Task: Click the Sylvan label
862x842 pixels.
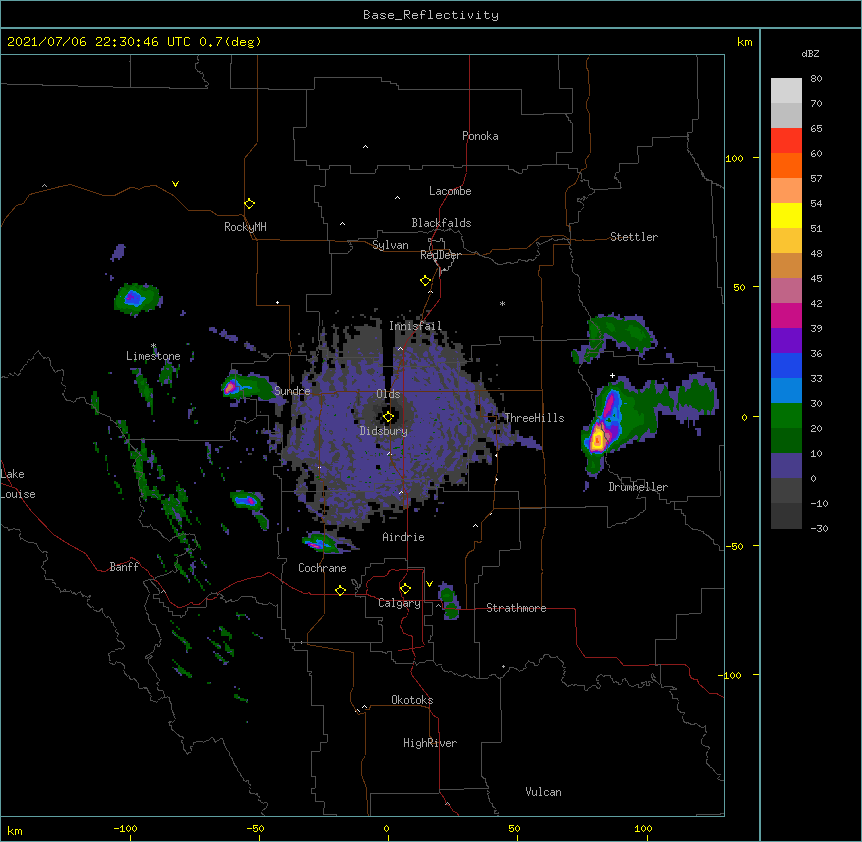Action: [x=390, y=245]
